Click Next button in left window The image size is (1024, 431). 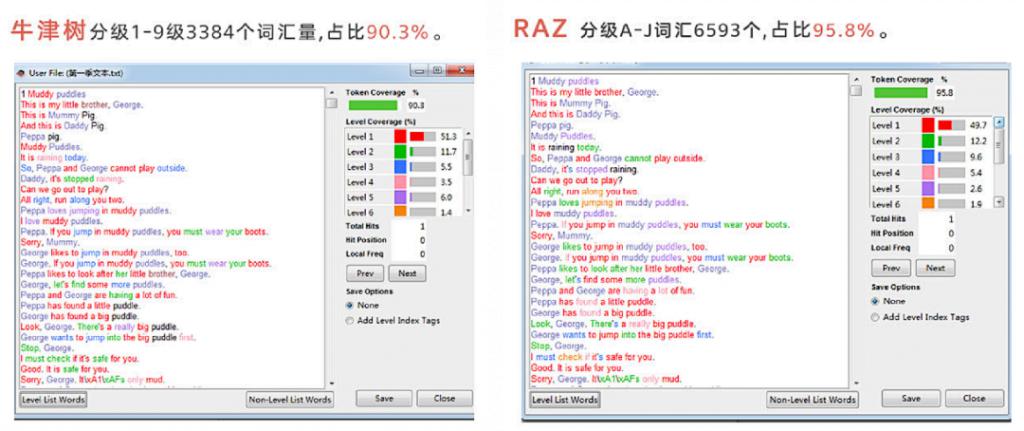[407, 273]
